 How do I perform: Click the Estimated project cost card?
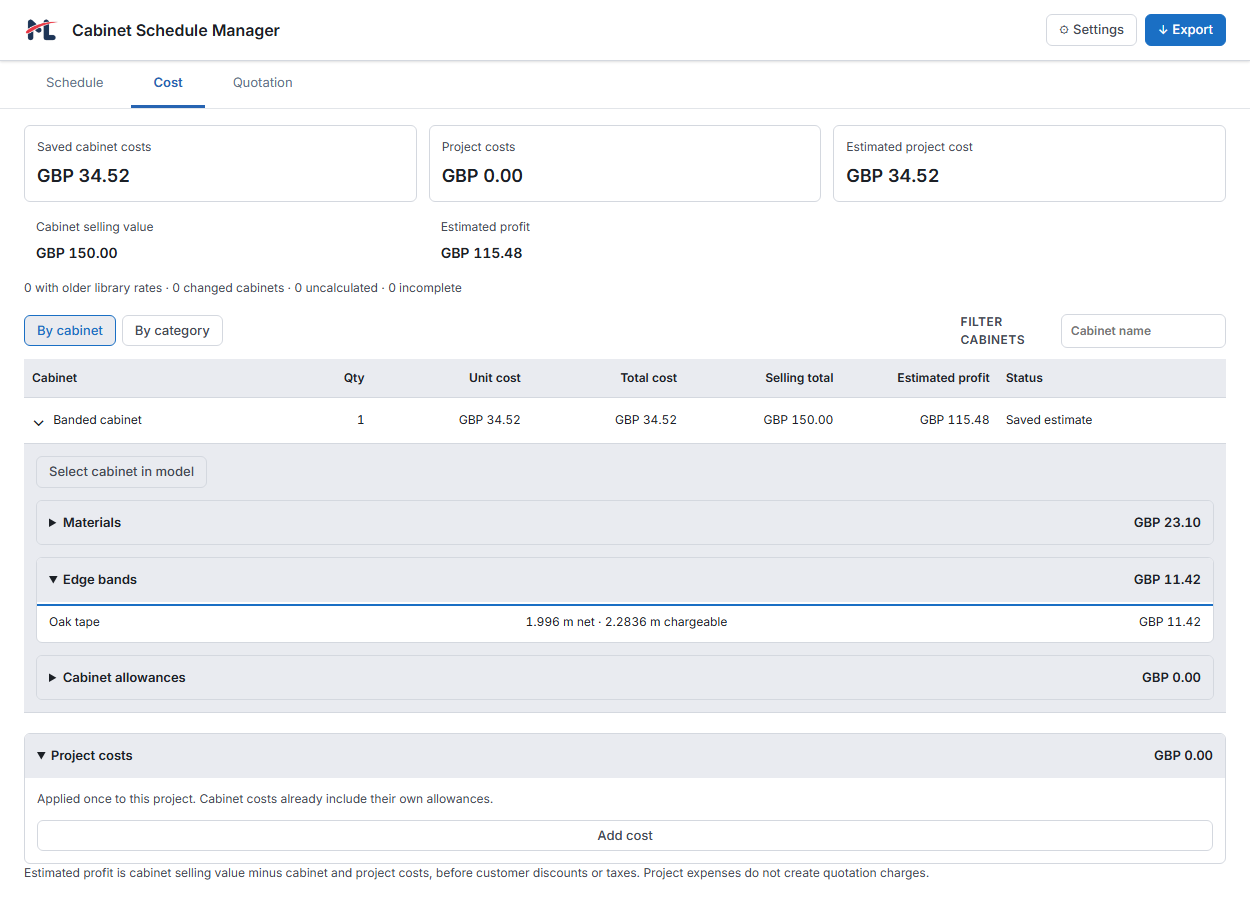click(1029, 163)
